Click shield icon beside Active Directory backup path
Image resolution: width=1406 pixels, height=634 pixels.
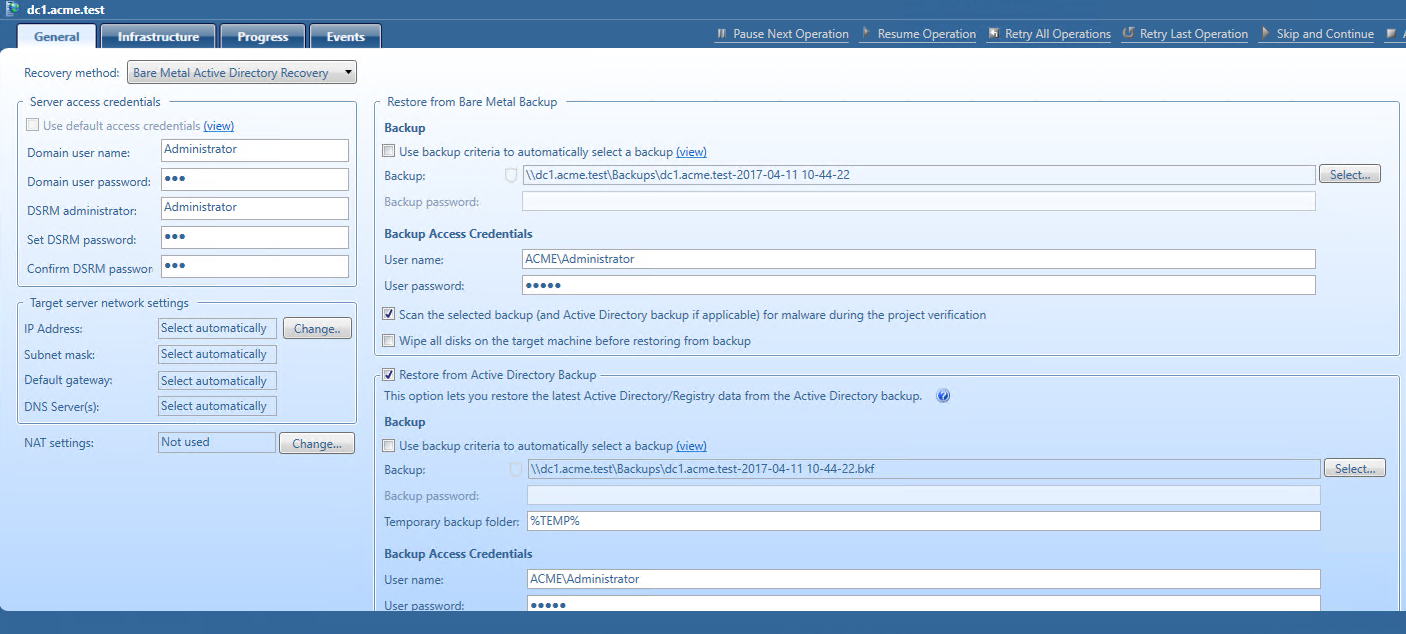[516, 469]
